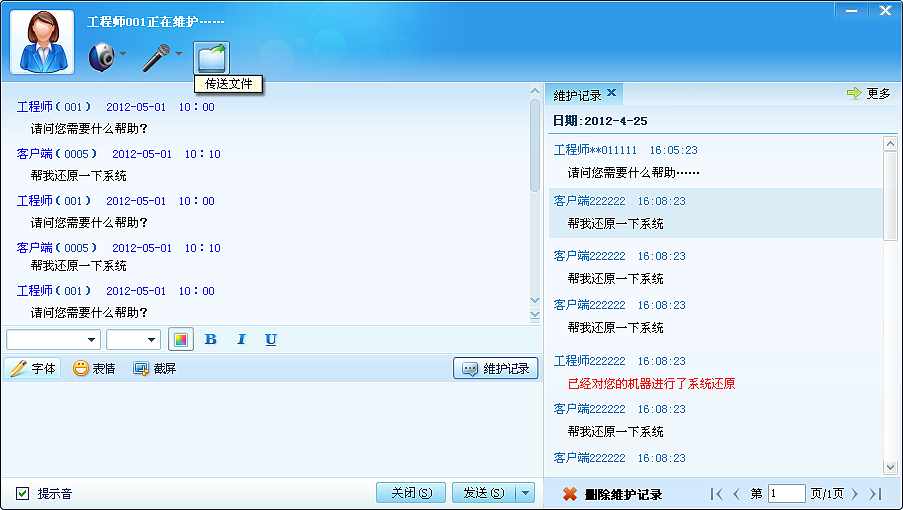Click the 截屏 screenshot tool

154,368
